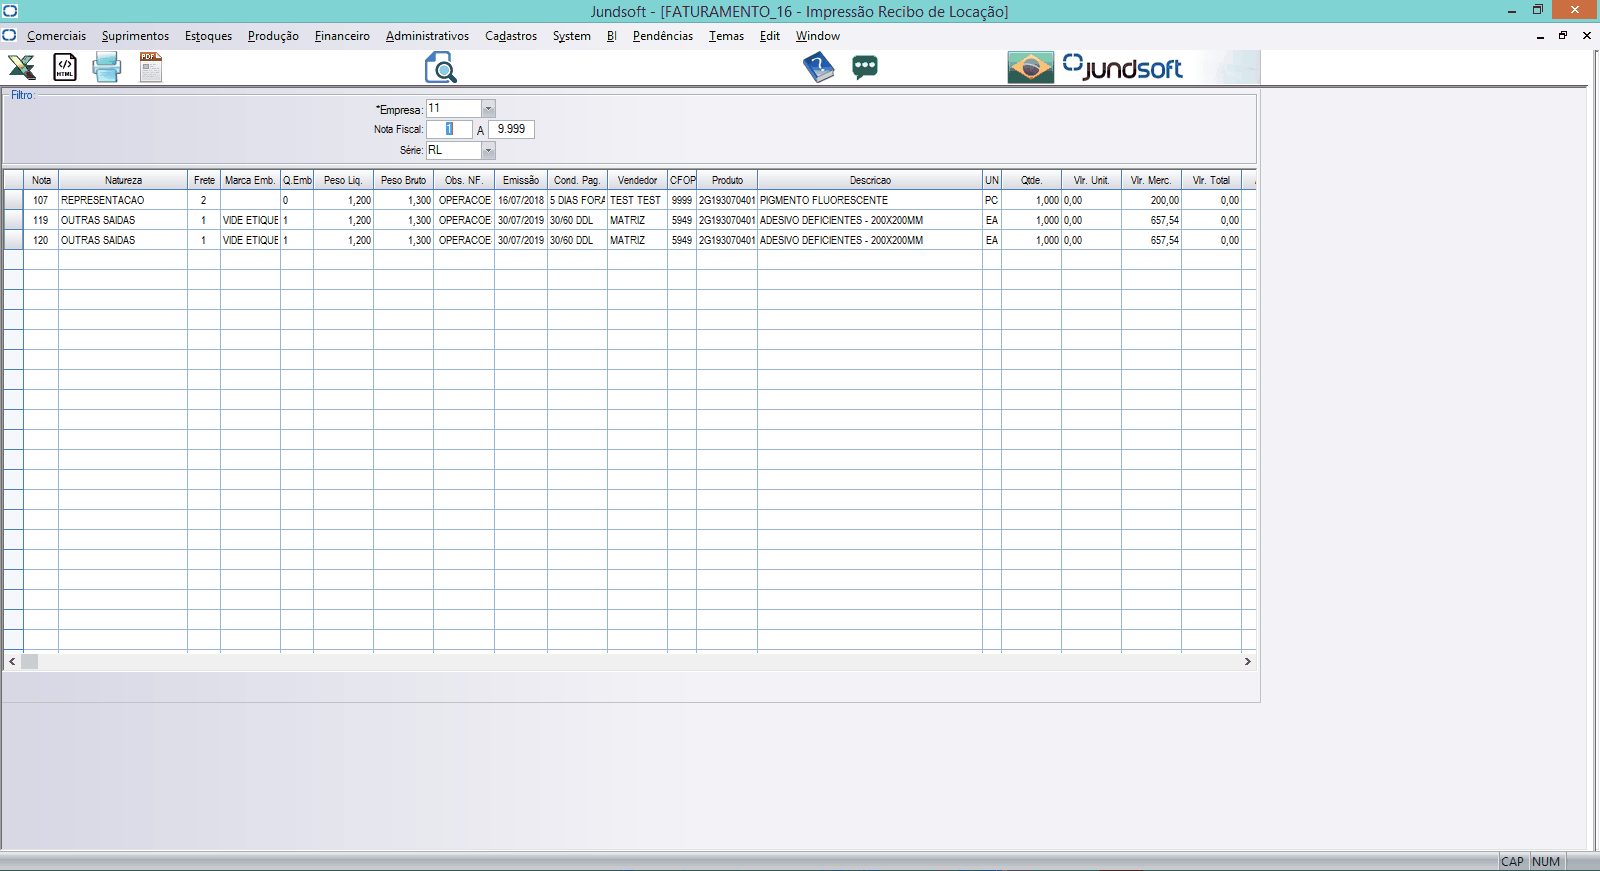Click the 5 DIAS FORA payment condition cell
Screen dimensions: 1600x871
pos(577,200)
